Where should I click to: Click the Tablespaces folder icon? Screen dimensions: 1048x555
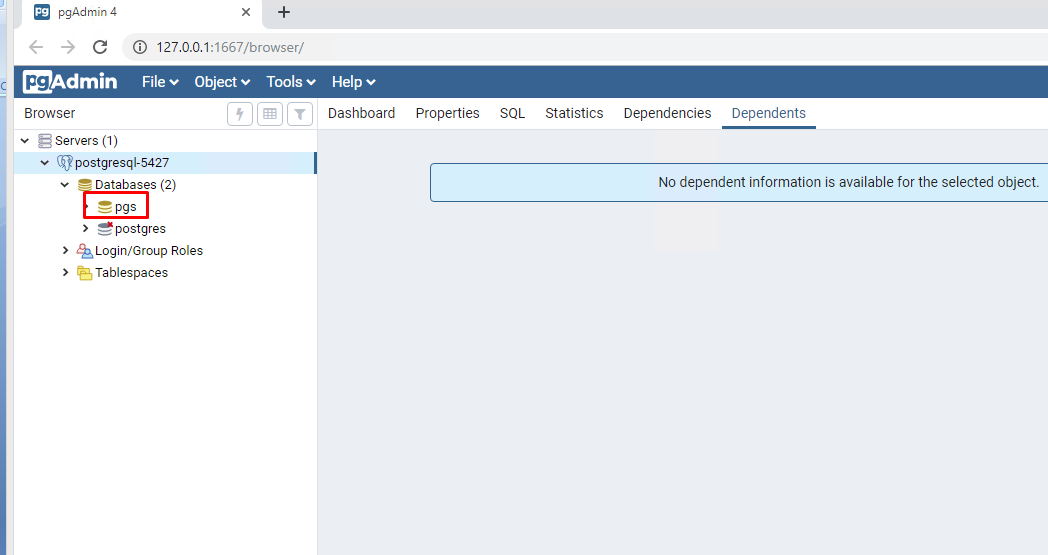pyautogui.click(x=85, y=273)
